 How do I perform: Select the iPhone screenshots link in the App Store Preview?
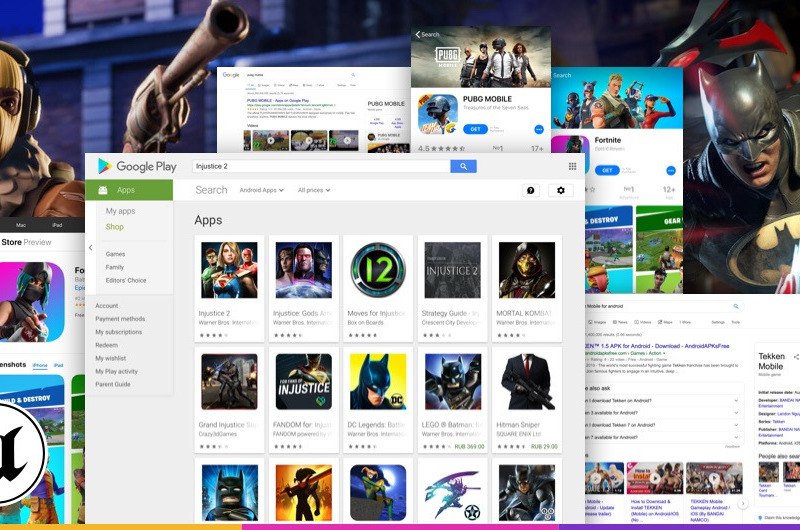coord(40,365)
